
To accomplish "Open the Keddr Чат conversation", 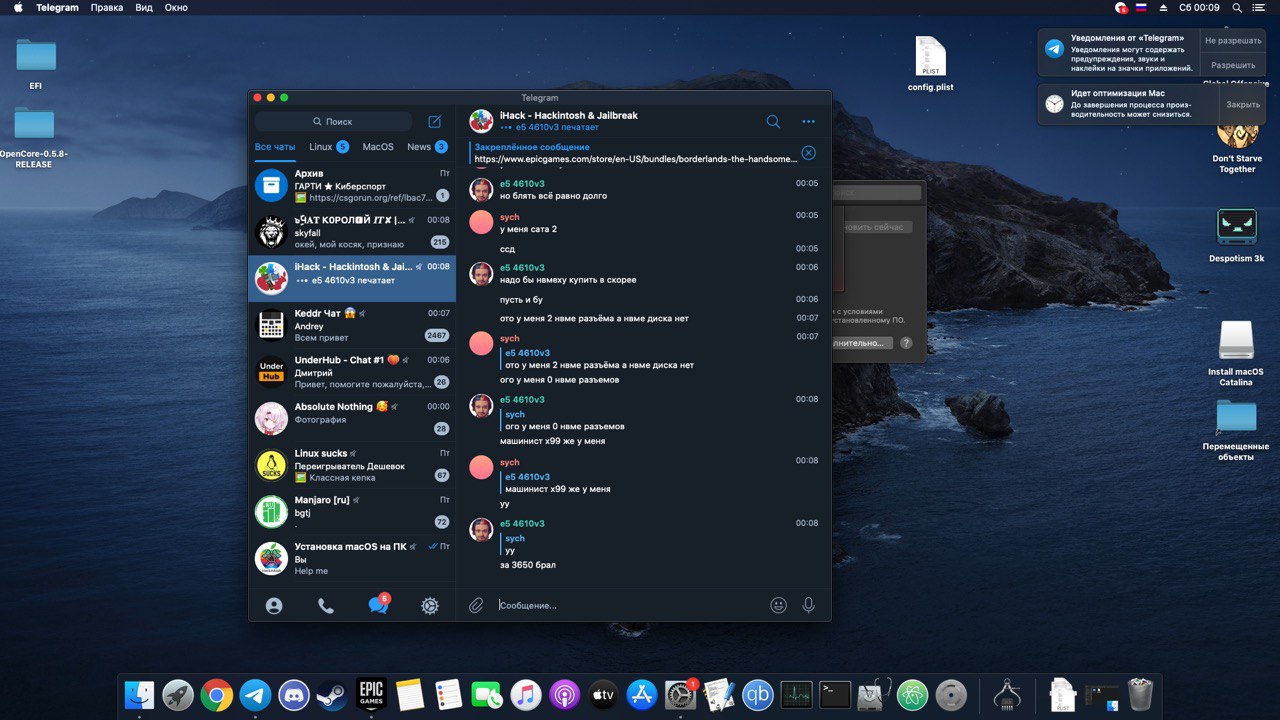I will [352, 325].
